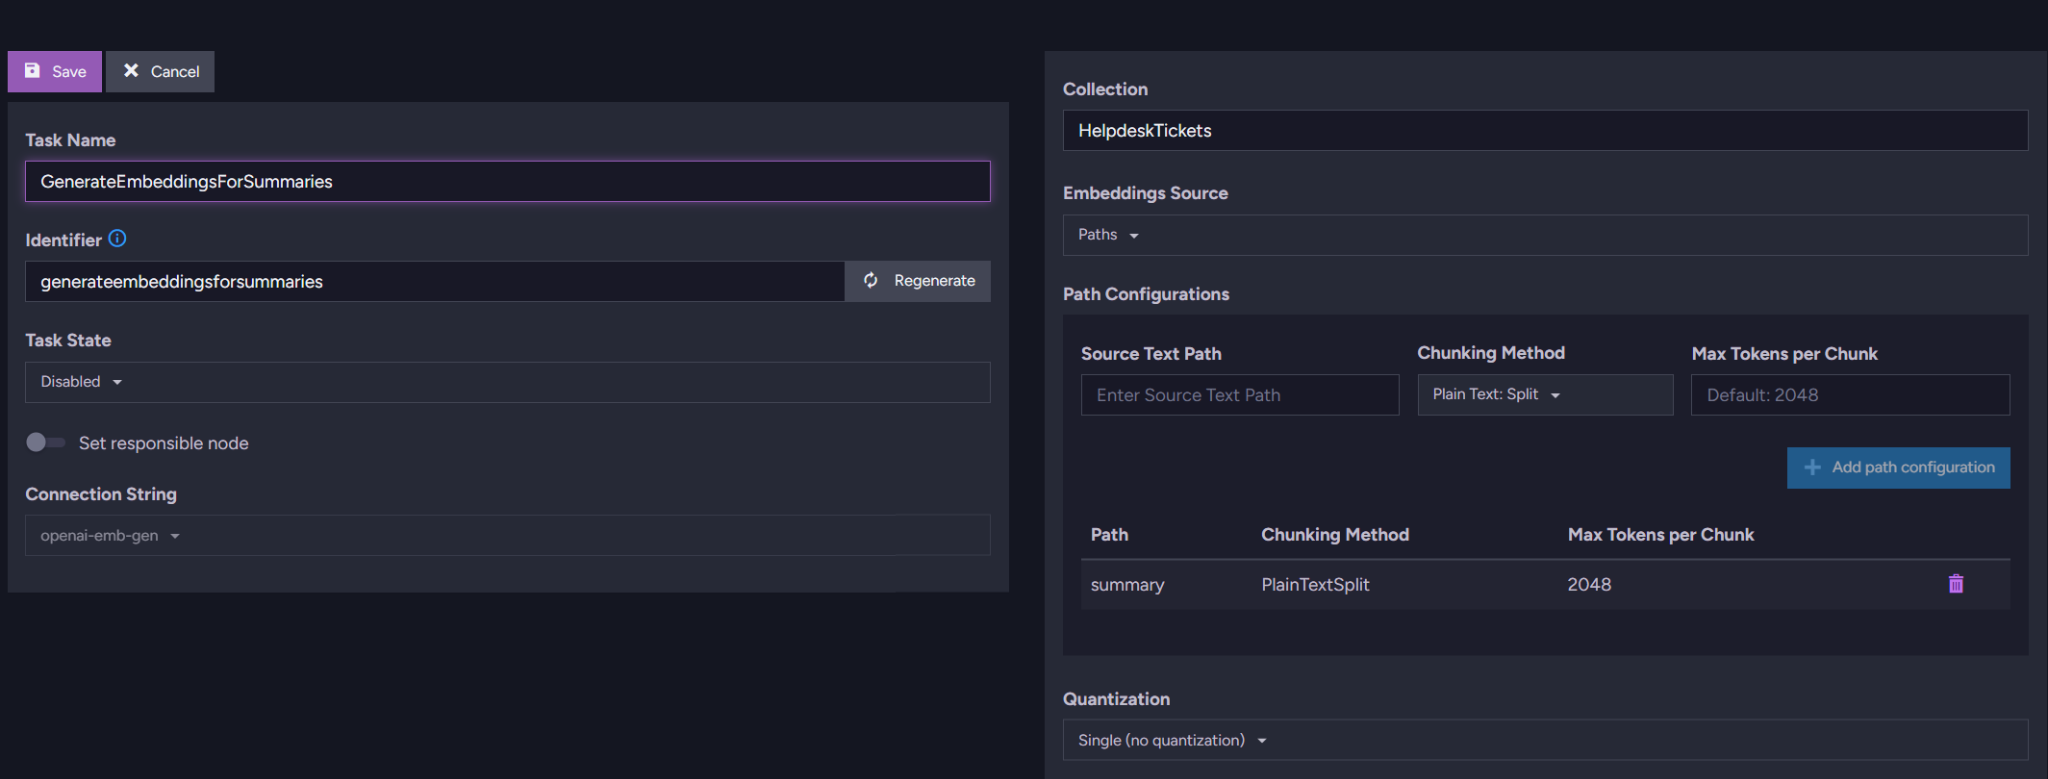The height and width of the screenshot is (779, 2048).
Task: Toggle Set responsible node switch
Action: pos(45,442)
